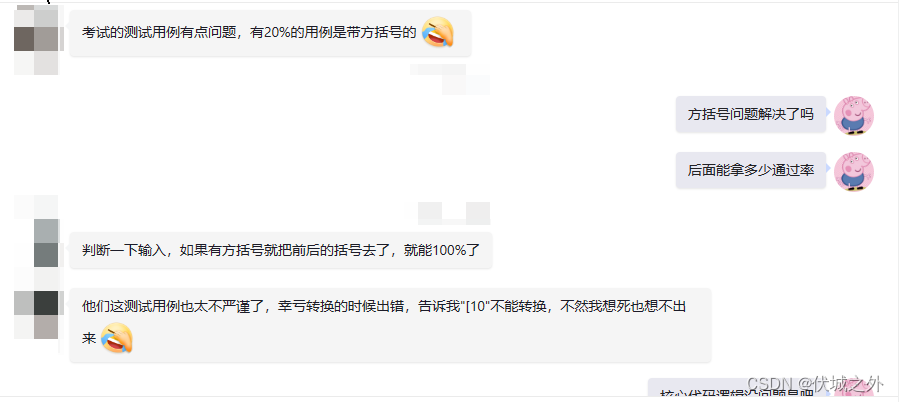Select message starting with 考试的测试用例有点问题
Image resolution: width=899 pixels, height=402 pixels.
[x=270, y=33]
